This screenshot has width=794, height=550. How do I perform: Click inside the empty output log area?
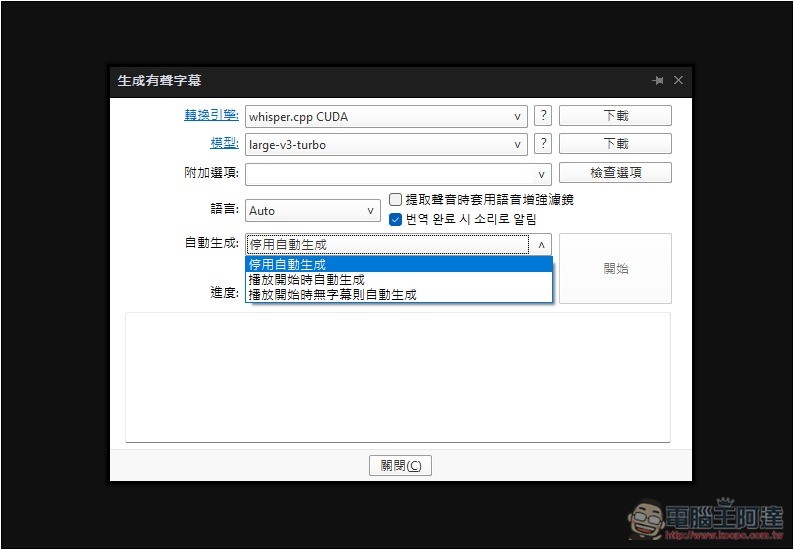pos(398,377)
